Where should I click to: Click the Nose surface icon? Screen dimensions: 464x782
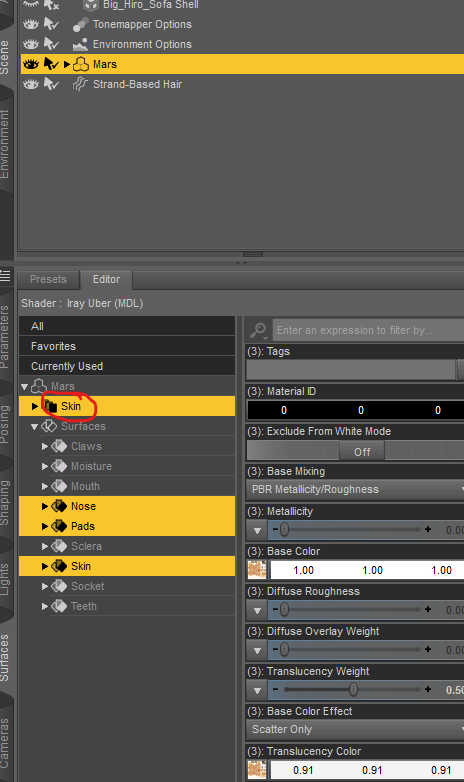click(x=59, y=506)
